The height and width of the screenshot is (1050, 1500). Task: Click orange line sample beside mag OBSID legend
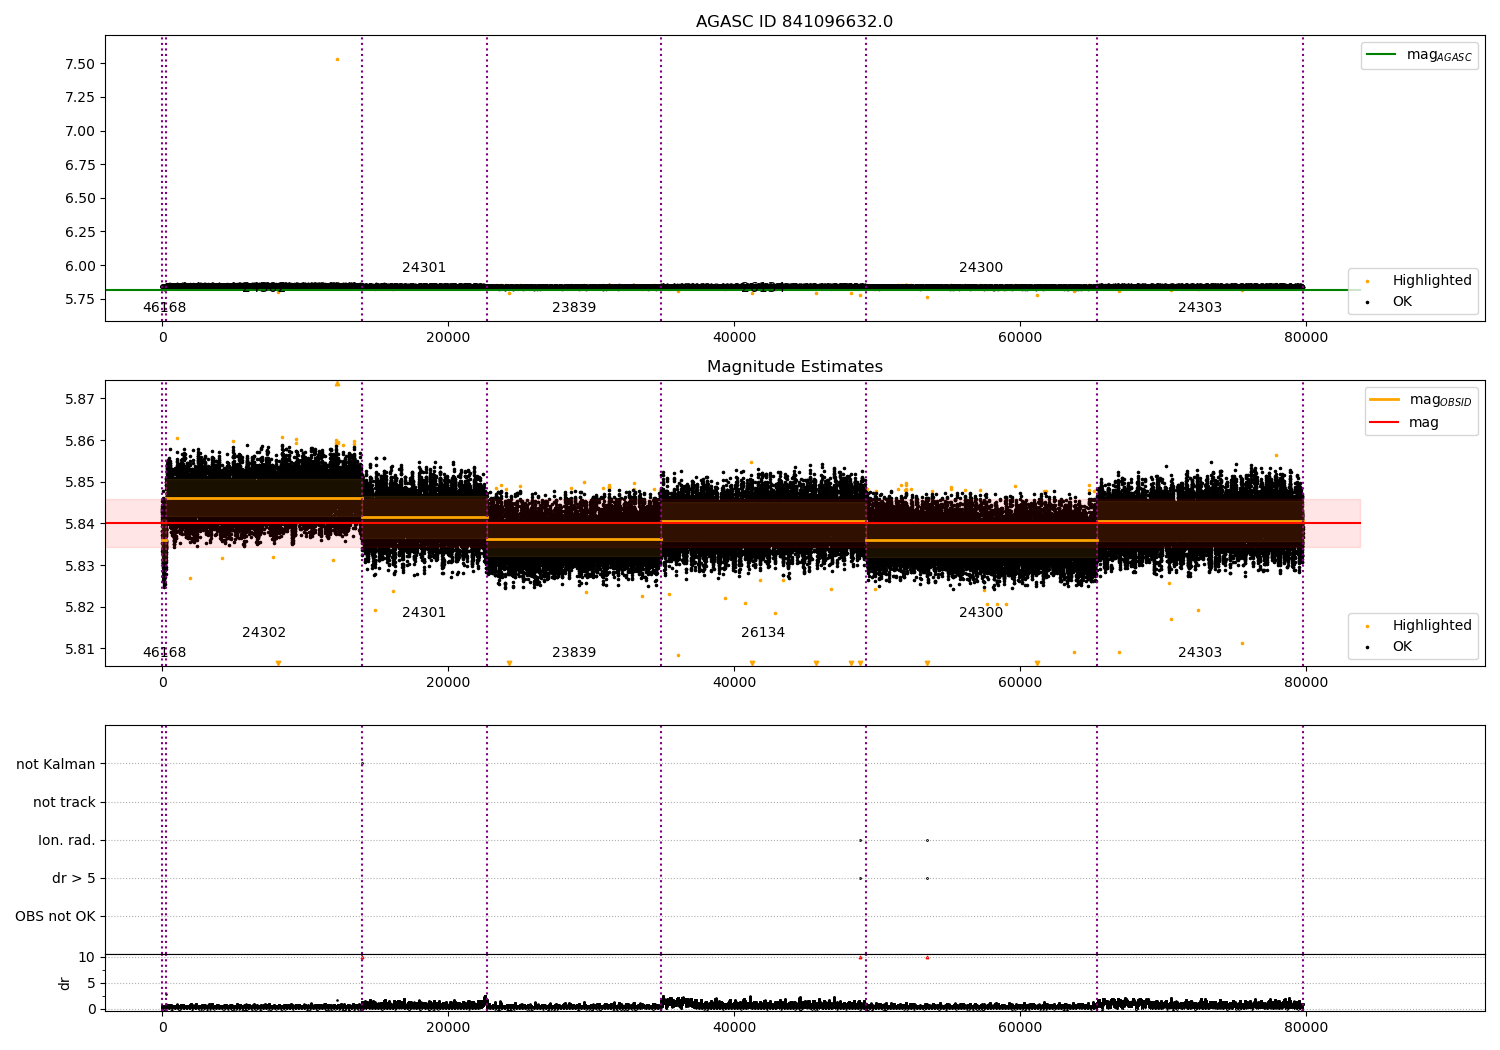1384,400
